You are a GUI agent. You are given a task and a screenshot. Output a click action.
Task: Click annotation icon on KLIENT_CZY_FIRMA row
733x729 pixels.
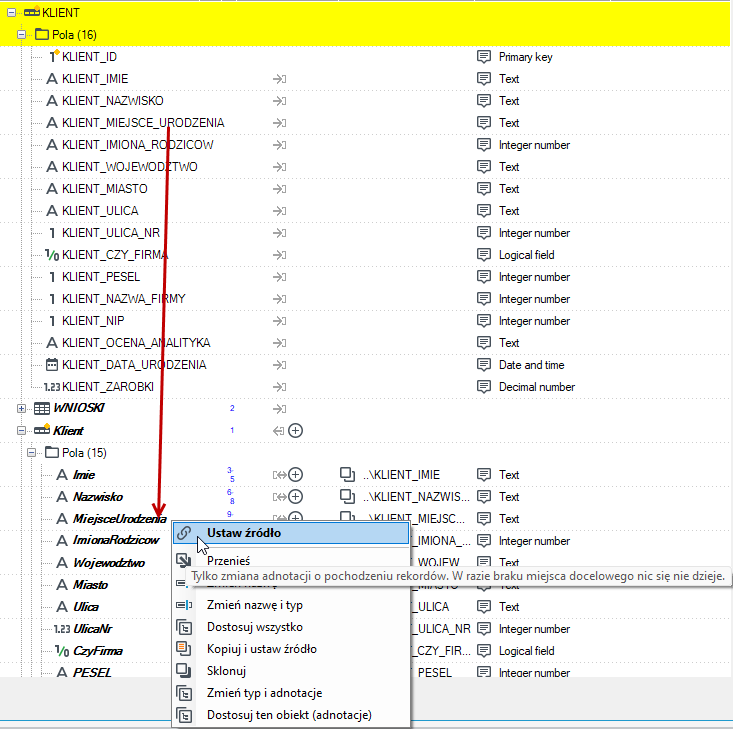click(484, 255)
